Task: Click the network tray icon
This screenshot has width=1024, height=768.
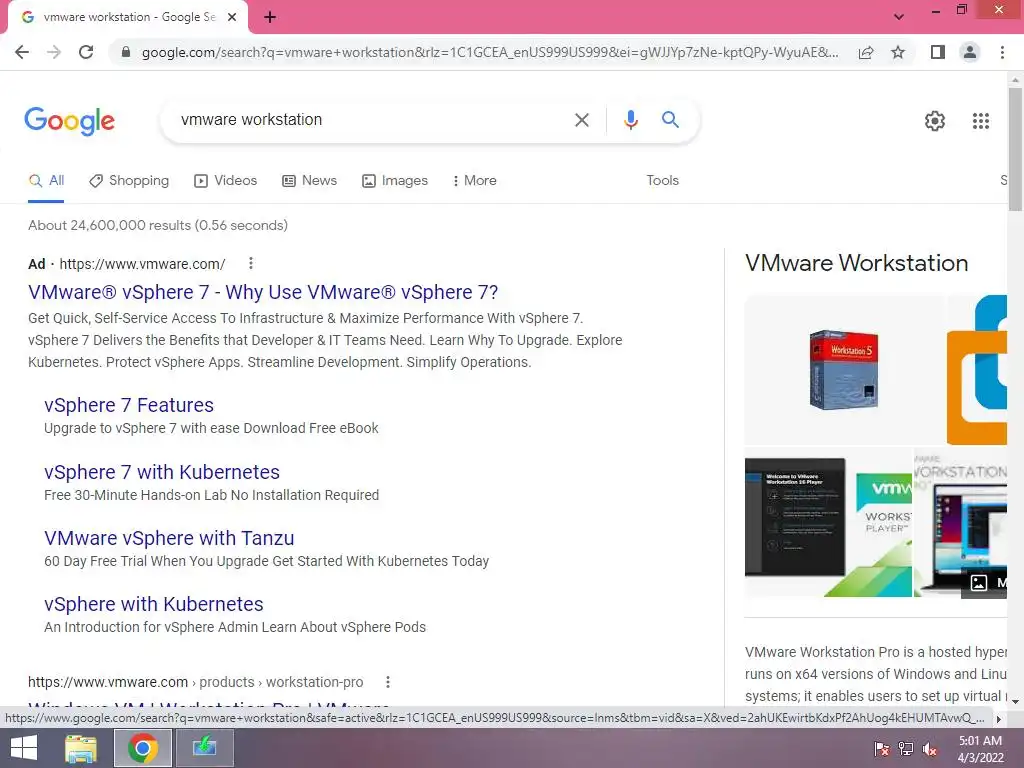Action: [x=906, y=749]
